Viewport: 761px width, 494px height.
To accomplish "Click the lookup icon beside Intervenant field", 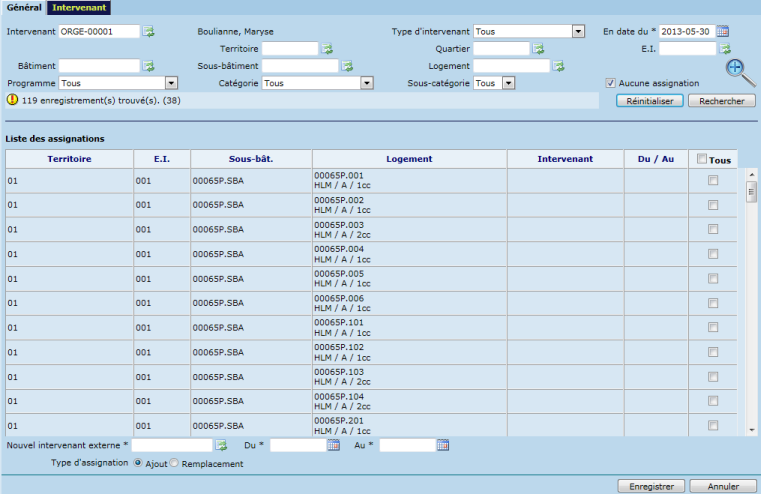I will [148, 32].
